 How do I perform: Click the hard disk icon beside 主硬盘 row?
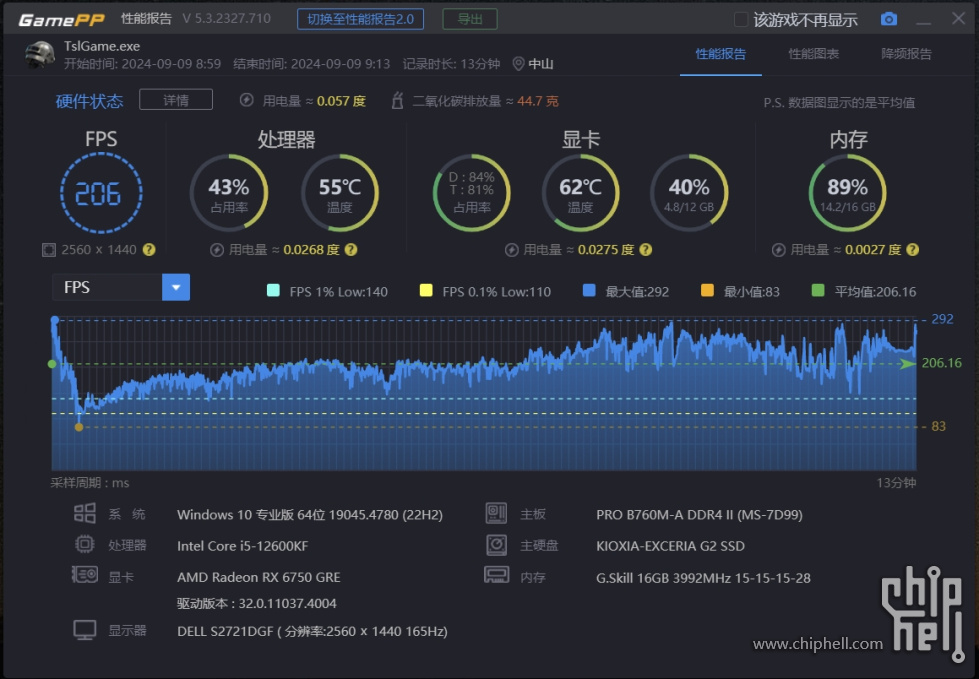(x=496, y=545)
